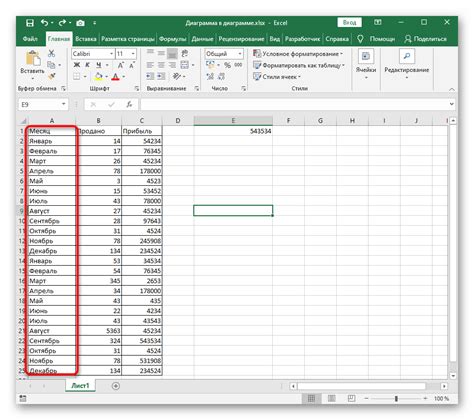This screenshot has height=420, width=474.
Task: Switch to the Вставка tab
Action: pos(86,39)
